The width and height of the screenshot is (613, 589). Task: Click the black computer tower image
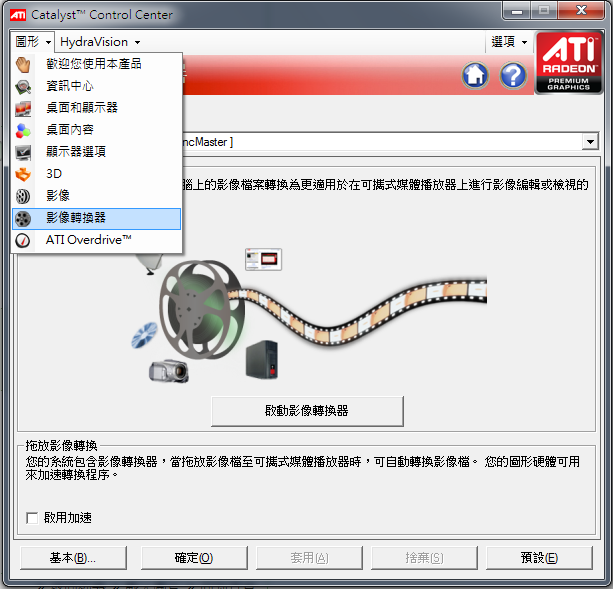tap(262, 359)
